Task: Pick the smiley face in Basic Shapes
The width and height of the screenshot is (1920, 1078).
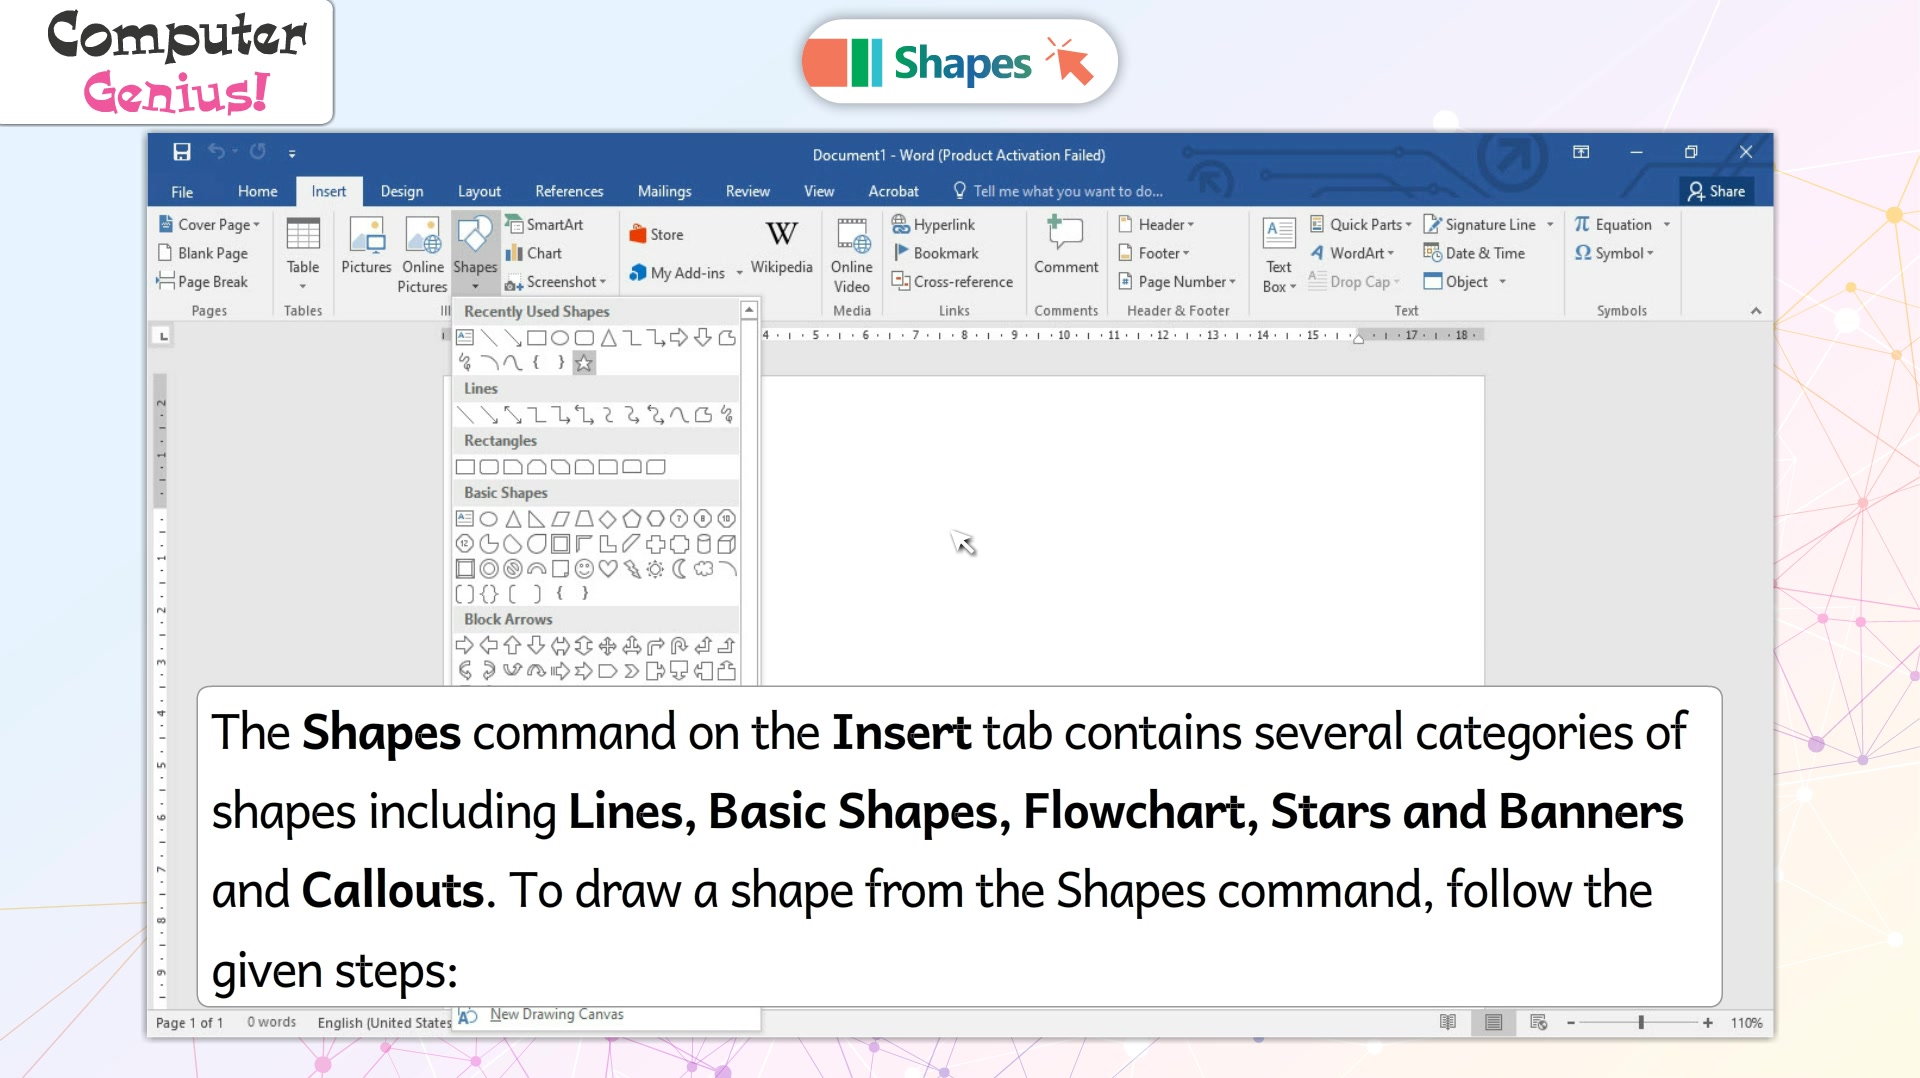Action: tap(584, 569)
